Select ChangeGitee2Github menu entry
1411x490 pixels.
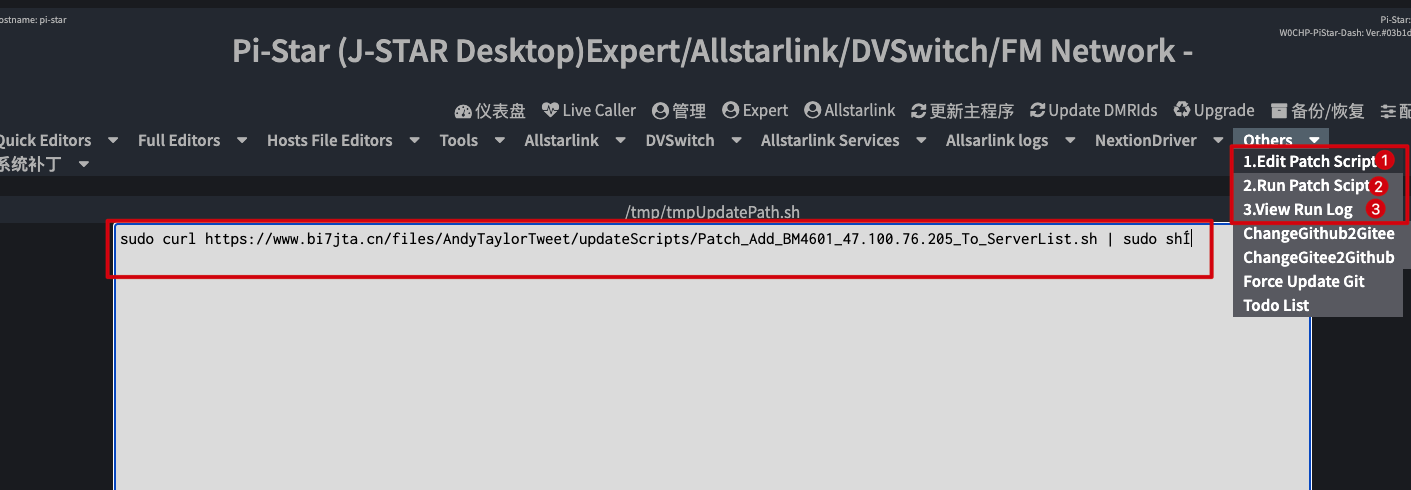click(1320, 257)
